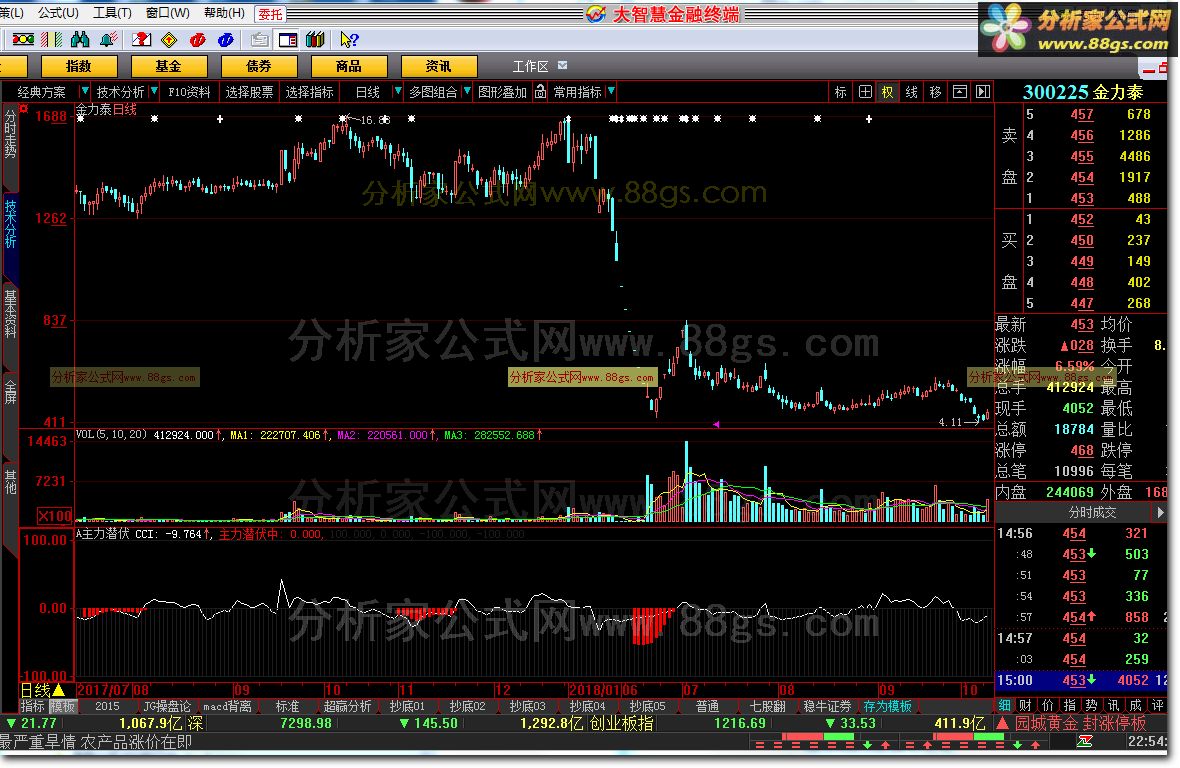This screenshot has height=768, width=1180.
Task: Expand the 经典方案 dropdown arrow
Action: pyautogui.click(x=84, y=91)
